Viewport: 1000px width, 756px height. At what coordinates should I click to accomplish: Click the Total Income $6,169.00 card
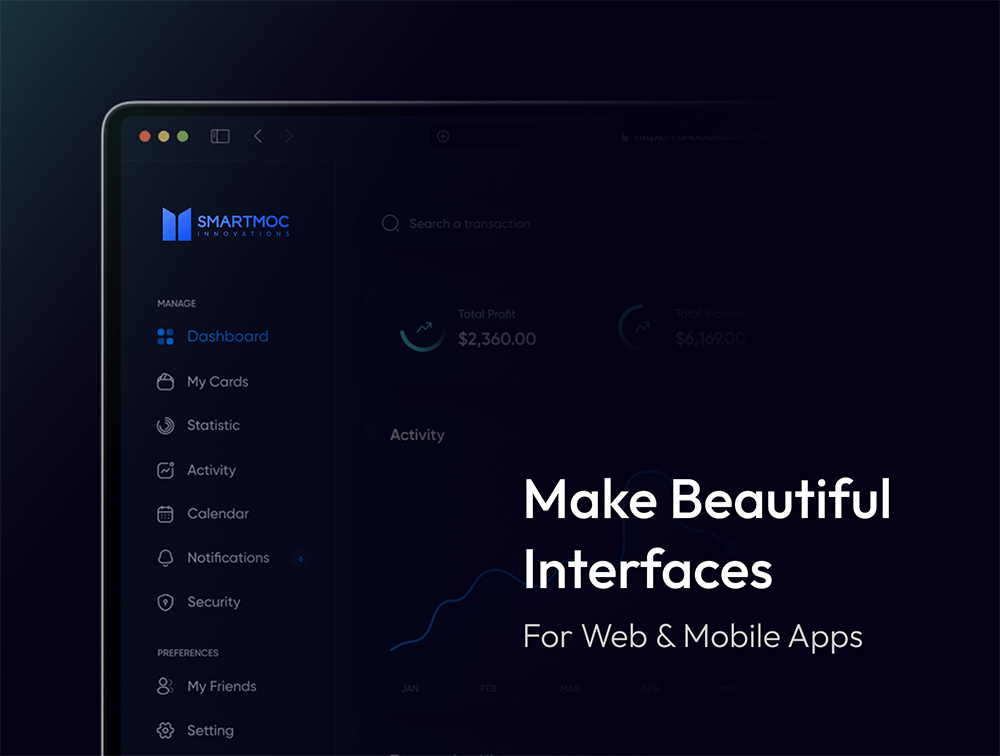pyautogui.click(x=690, y=328)
